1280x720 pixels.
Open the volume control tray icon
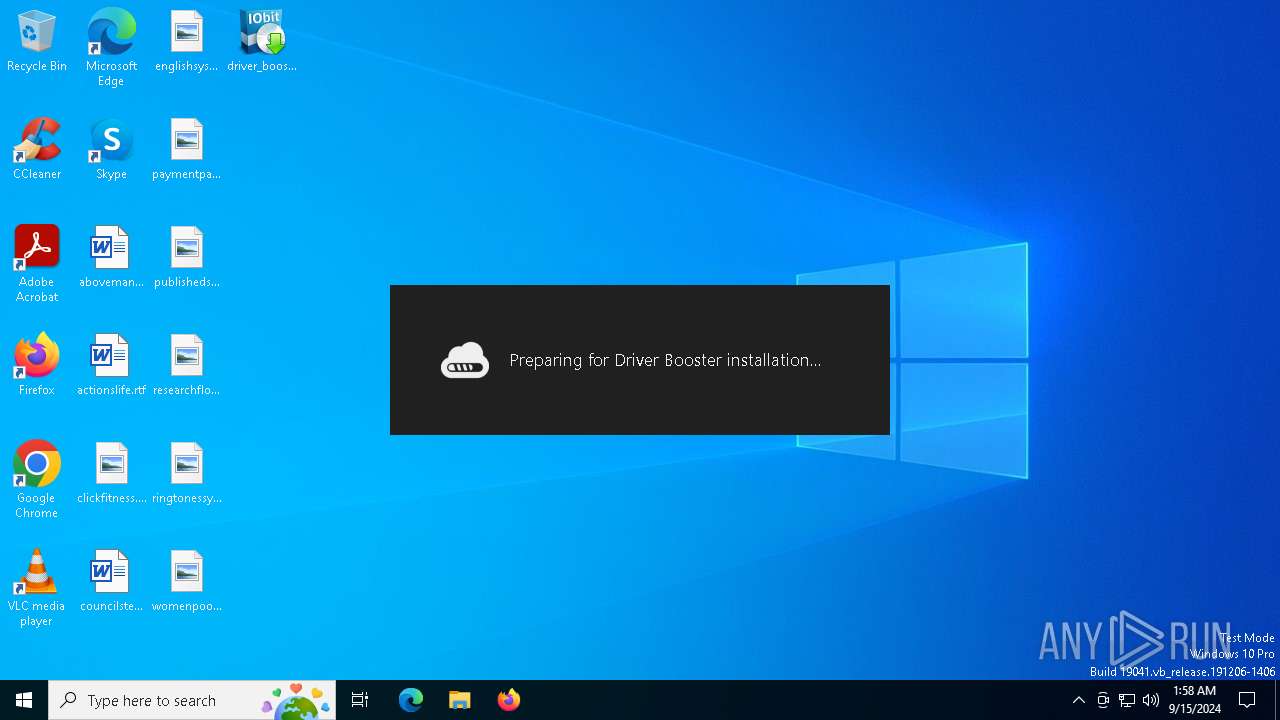click(x=1151, y=700)
